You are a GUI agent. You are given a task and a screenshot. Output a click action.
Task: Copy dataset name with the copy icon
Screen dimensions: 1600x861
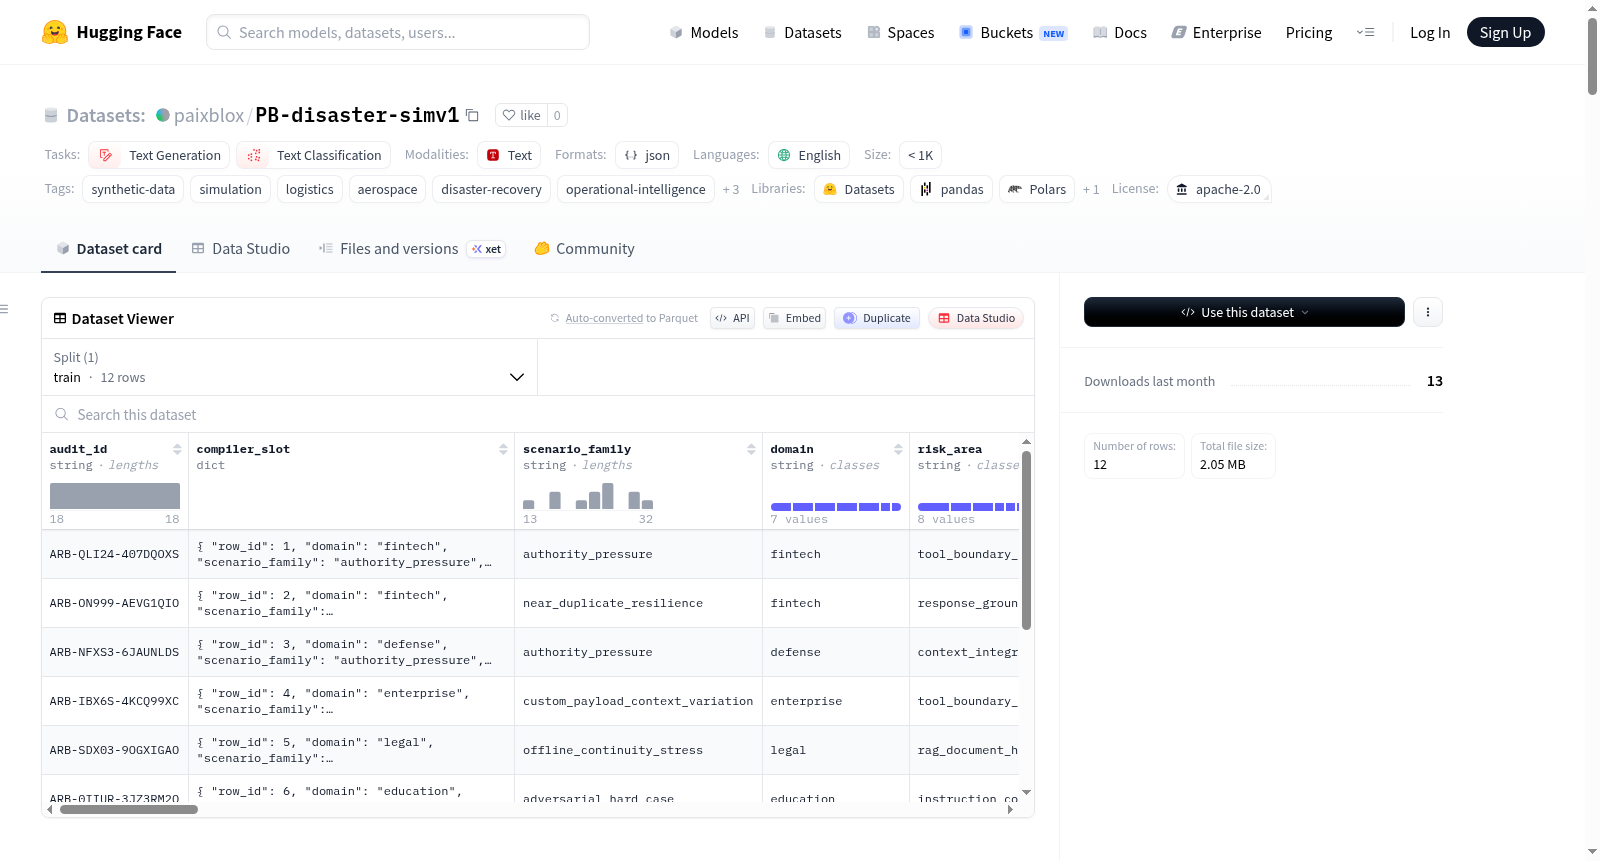point(472,115)
